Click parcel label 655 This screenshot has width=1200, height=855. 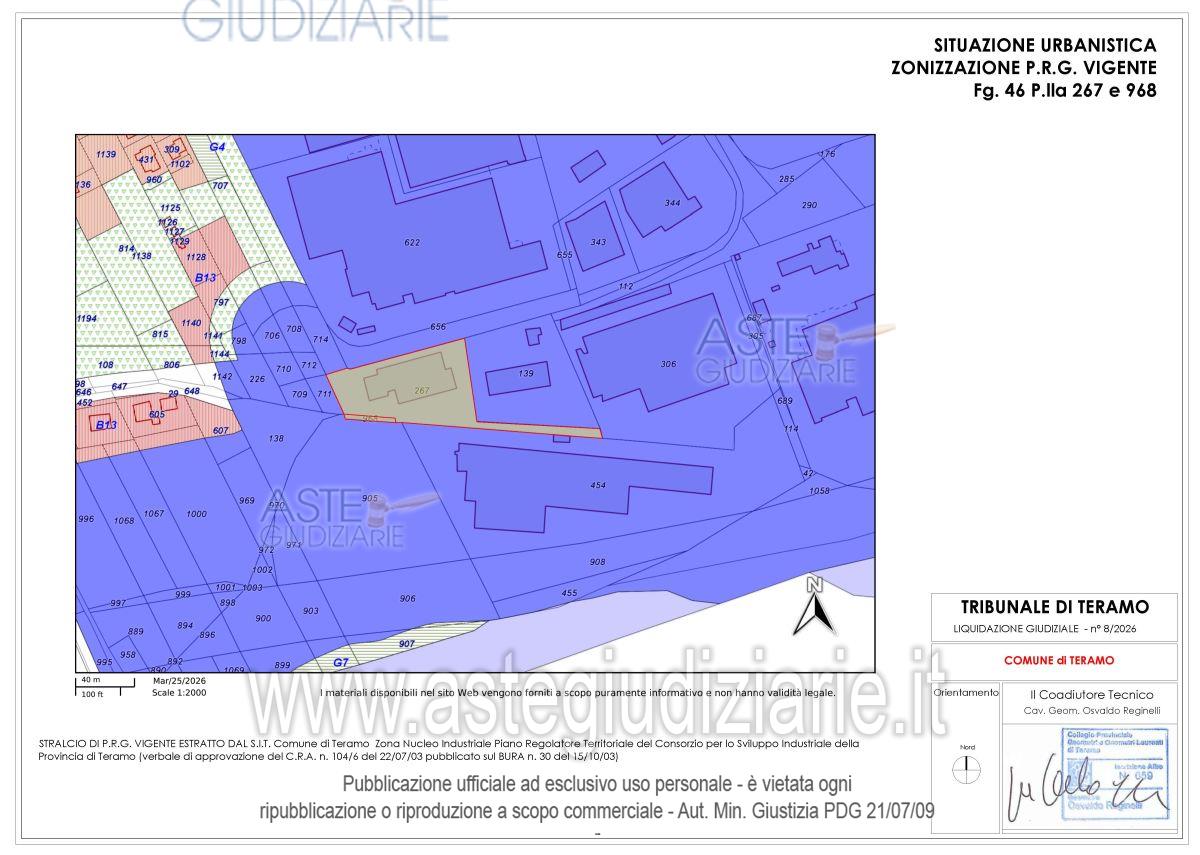[x=564, y=255]
